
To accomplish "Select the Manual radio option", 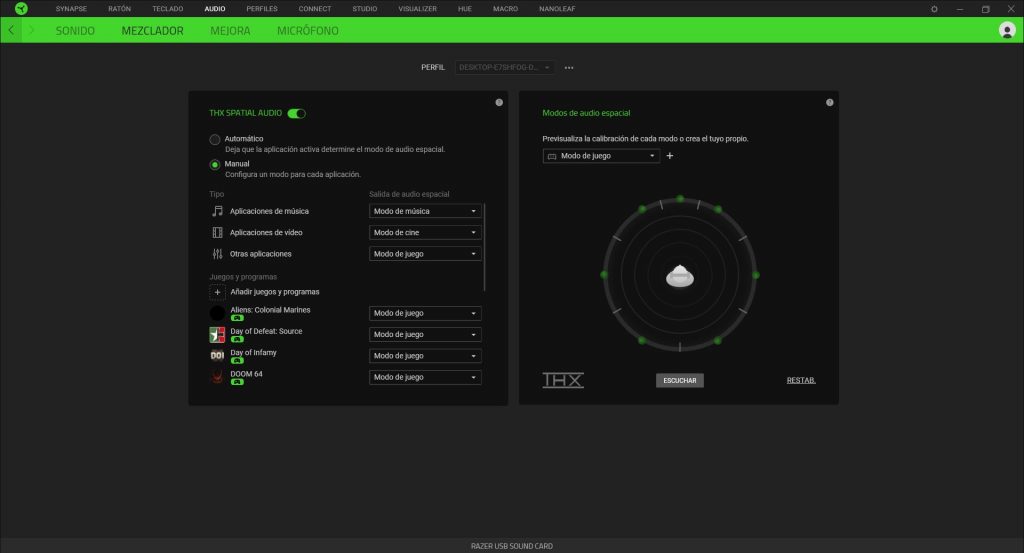I will 214,165.
